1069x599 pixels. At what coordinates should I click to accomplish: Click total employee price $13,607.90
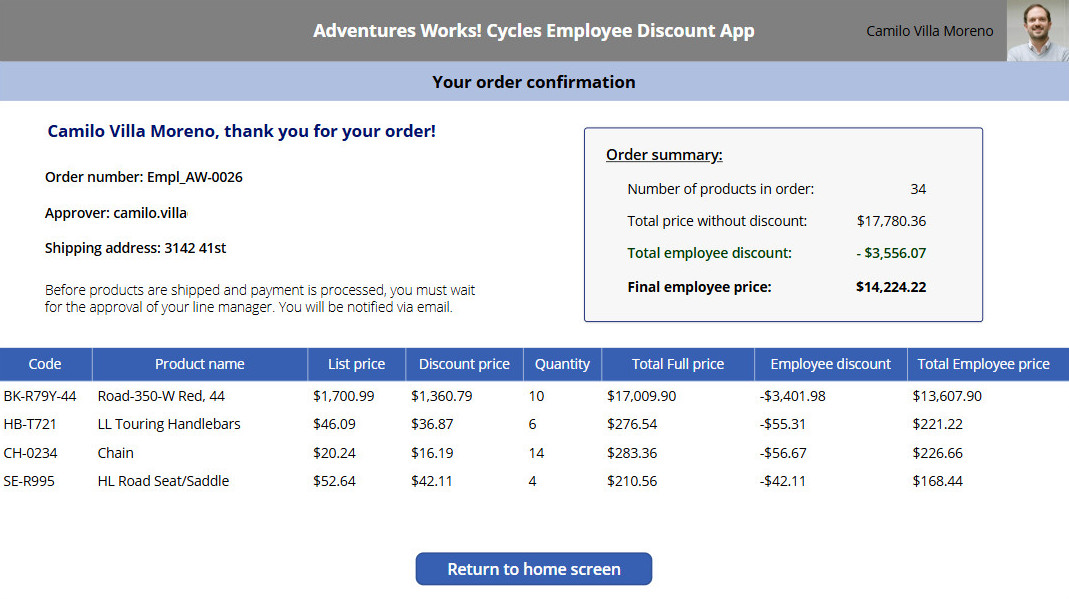[947, 396]
